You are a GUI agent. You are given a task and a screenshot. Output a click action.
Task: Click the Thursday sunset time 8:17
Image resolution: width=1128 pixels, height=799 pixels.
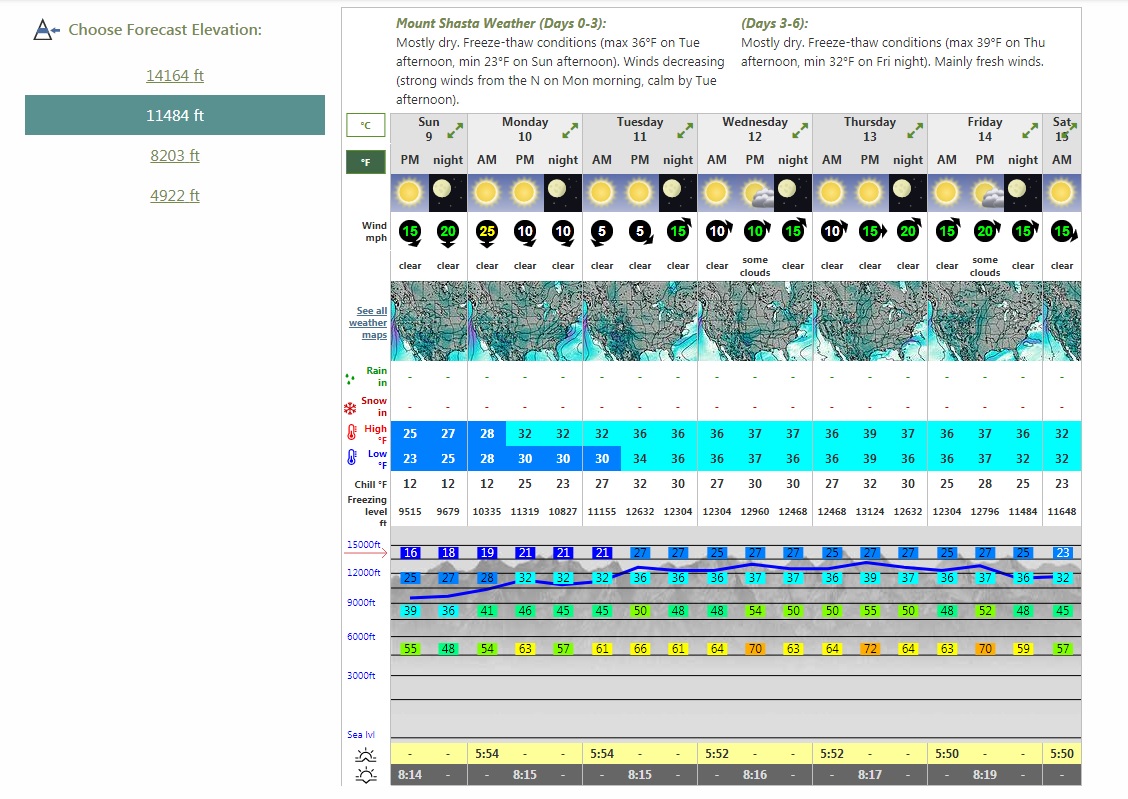pyautogui.click(x=870, y=775)
